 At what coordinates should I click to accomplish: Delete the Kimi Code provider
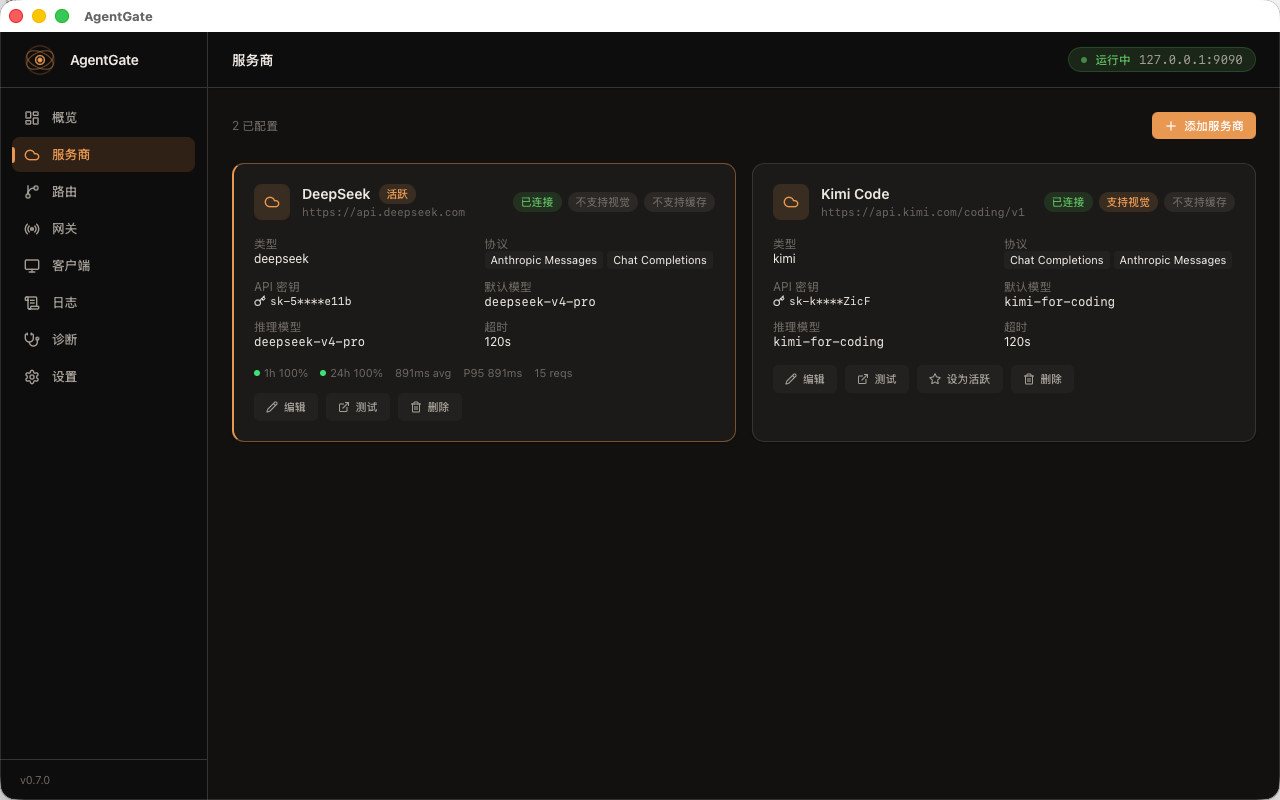pyautogui.click(x=1042, y=379)
